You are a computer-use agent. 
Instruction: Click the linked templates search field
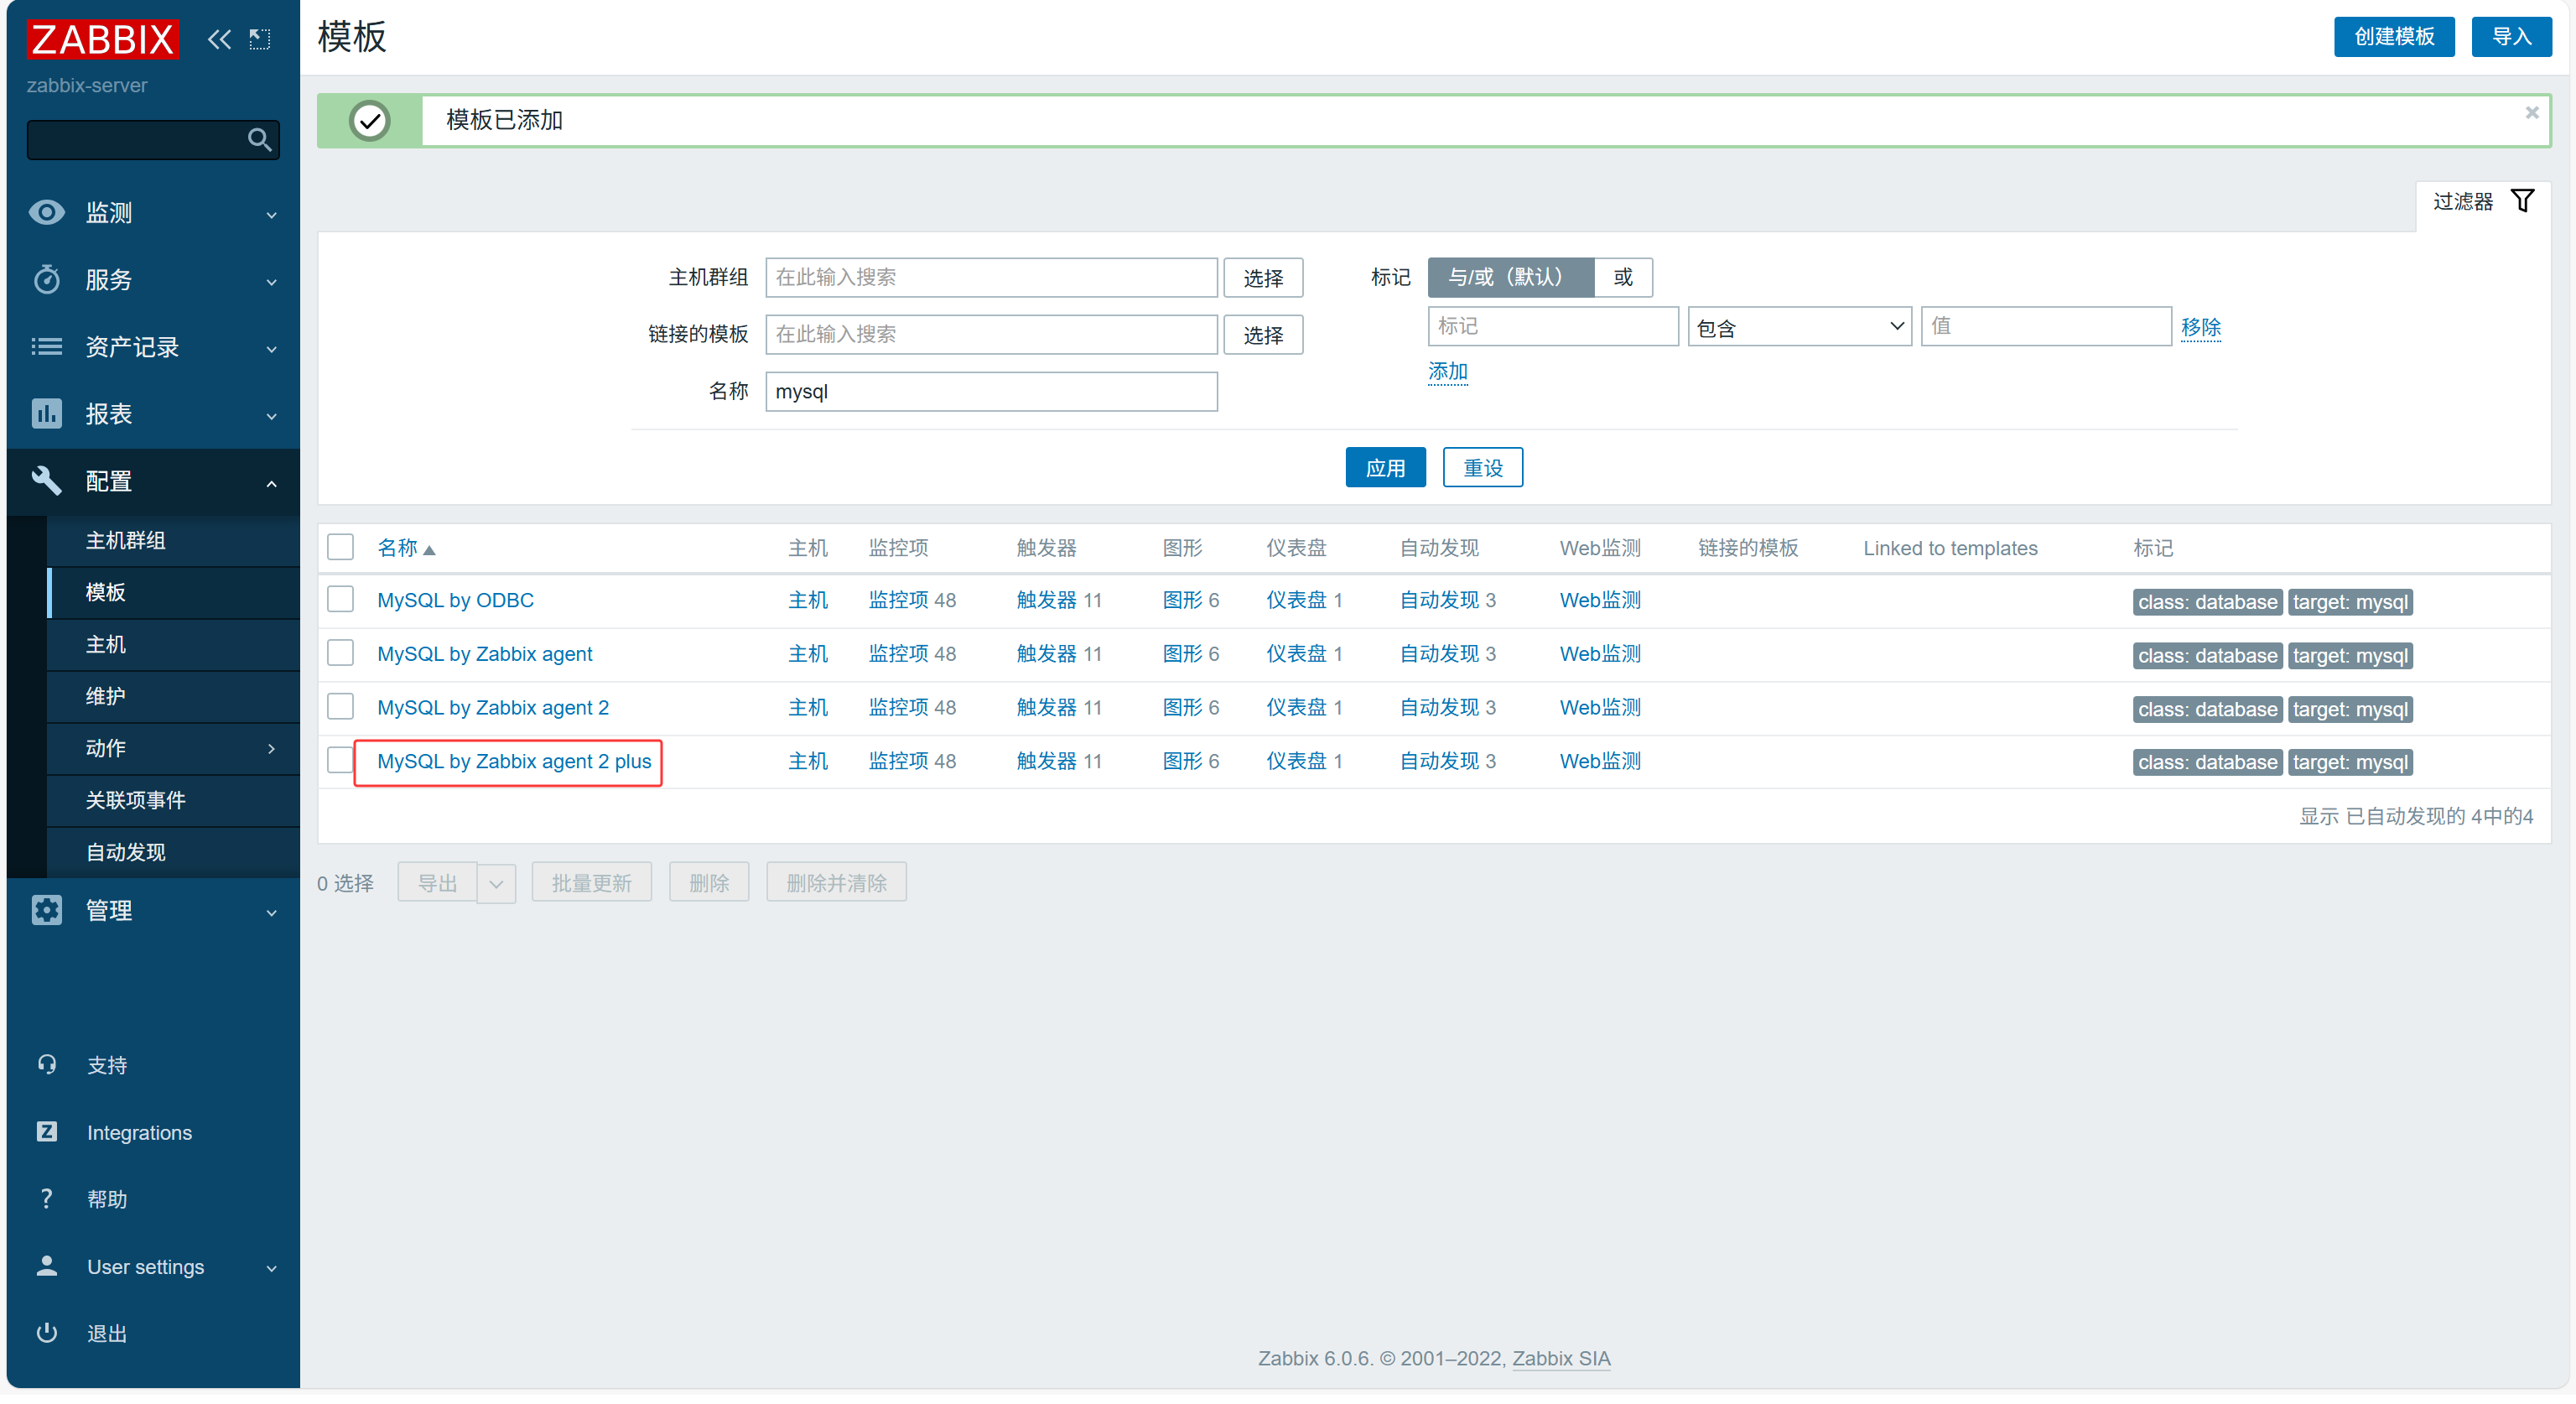click(x=991, y=334)
